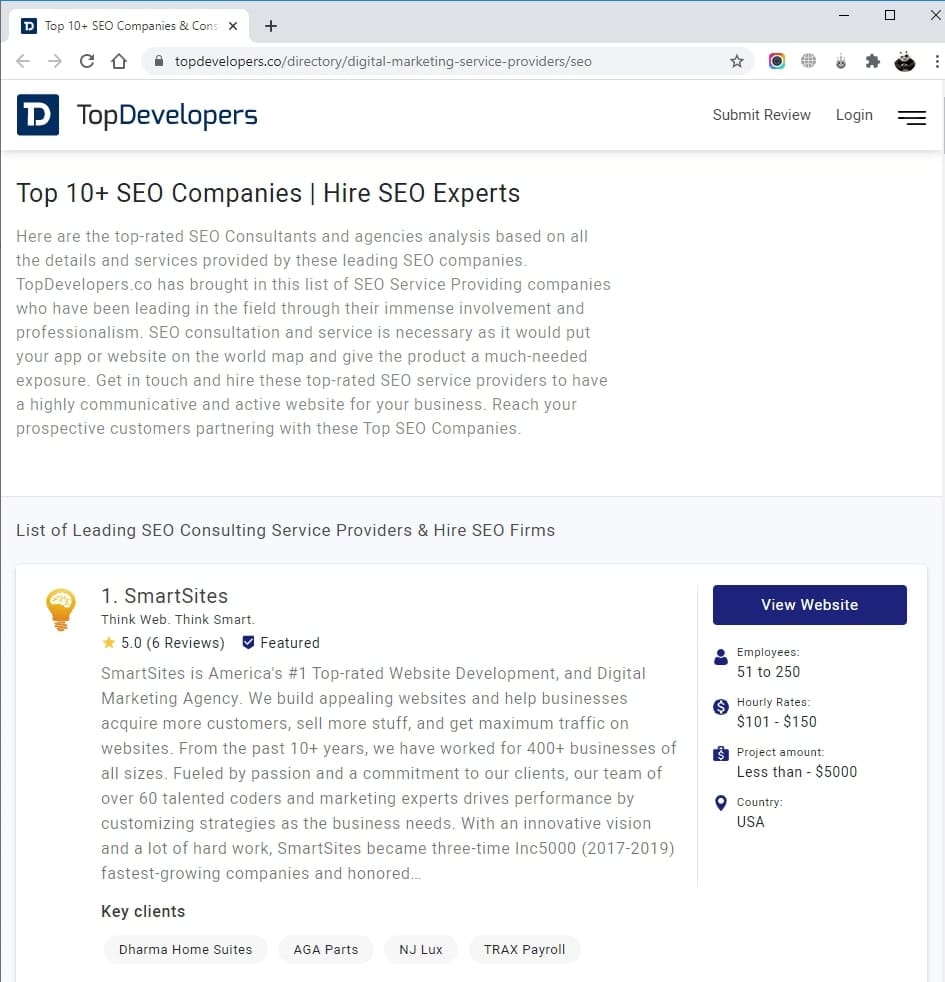
Task: Open the Submit Review page
Action: [762, 115]
